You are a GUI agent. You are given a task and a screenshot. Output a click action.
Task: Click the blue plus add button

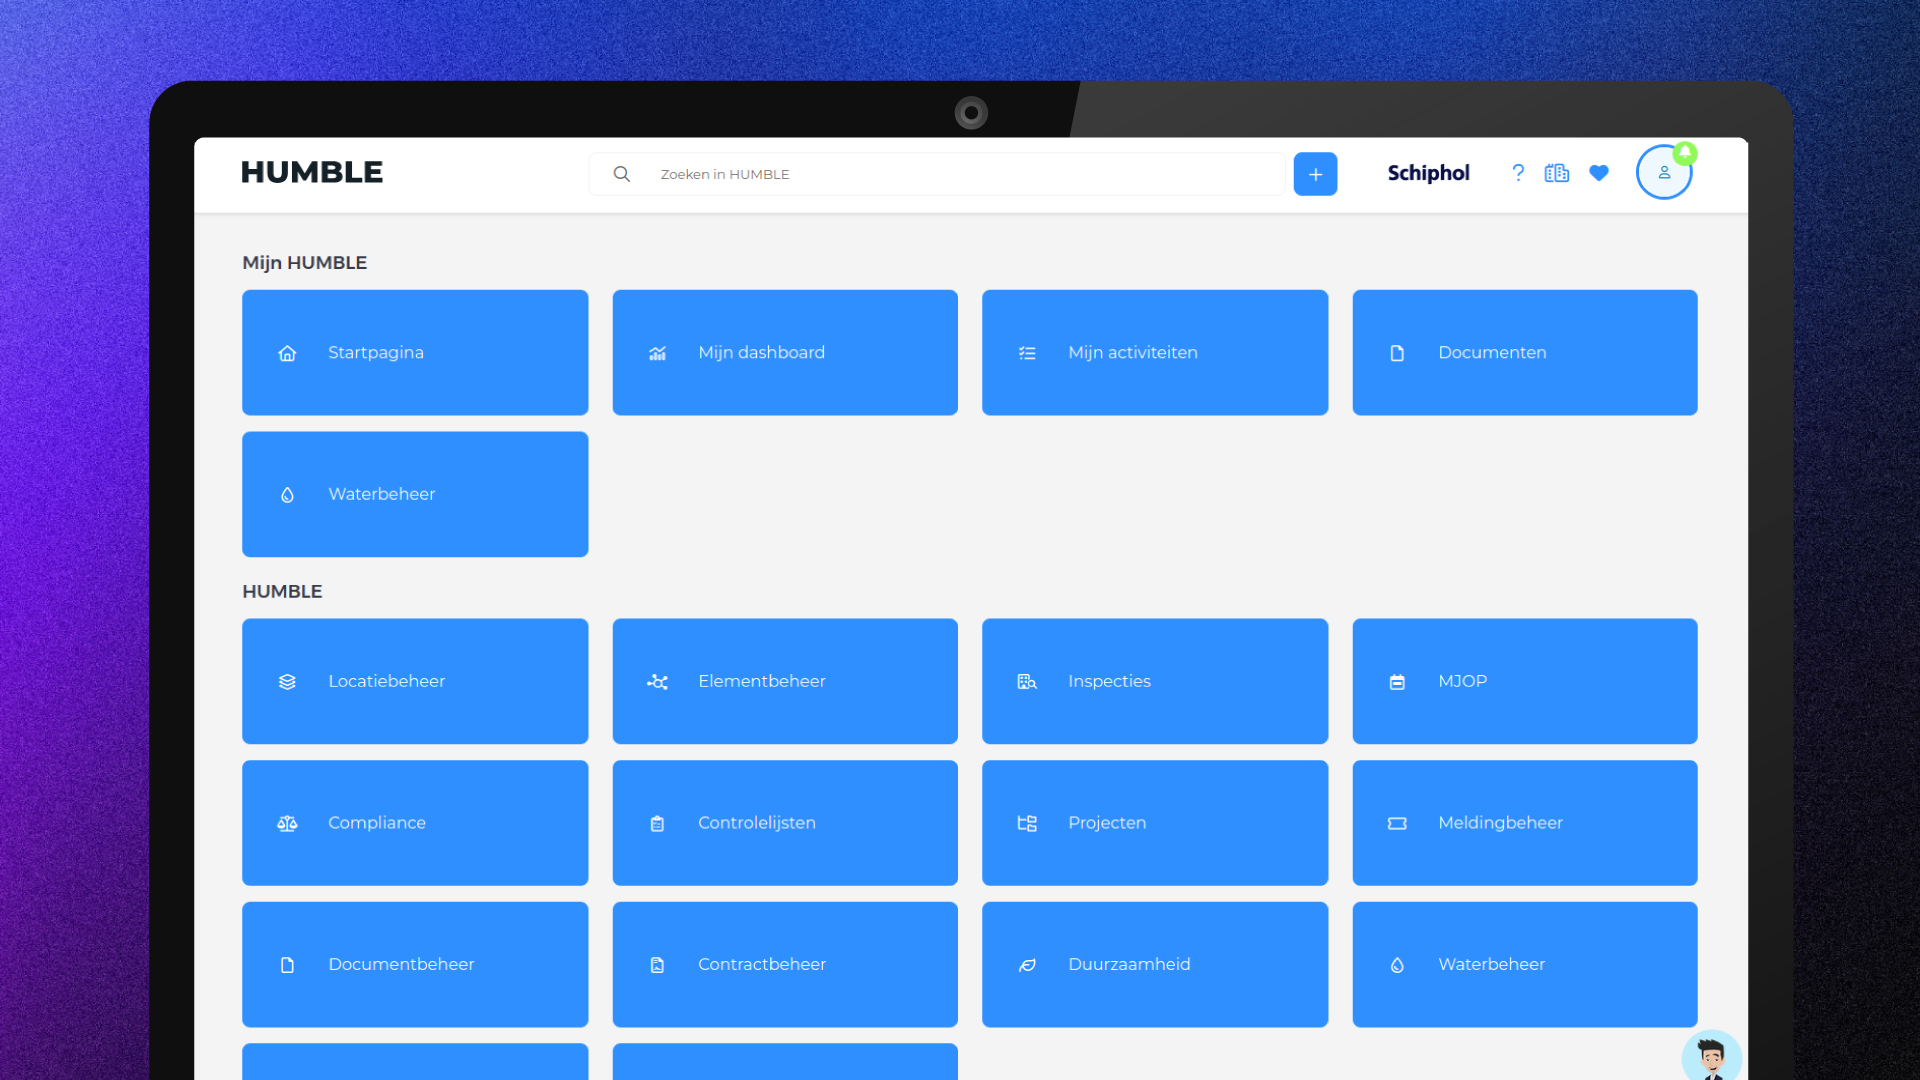point(1315,174)
